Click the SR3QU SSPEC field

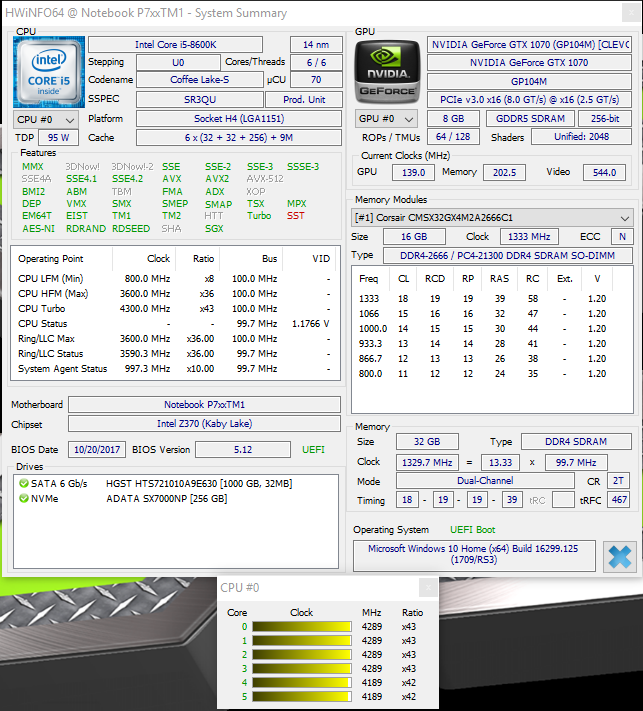[x=200, y=99]
